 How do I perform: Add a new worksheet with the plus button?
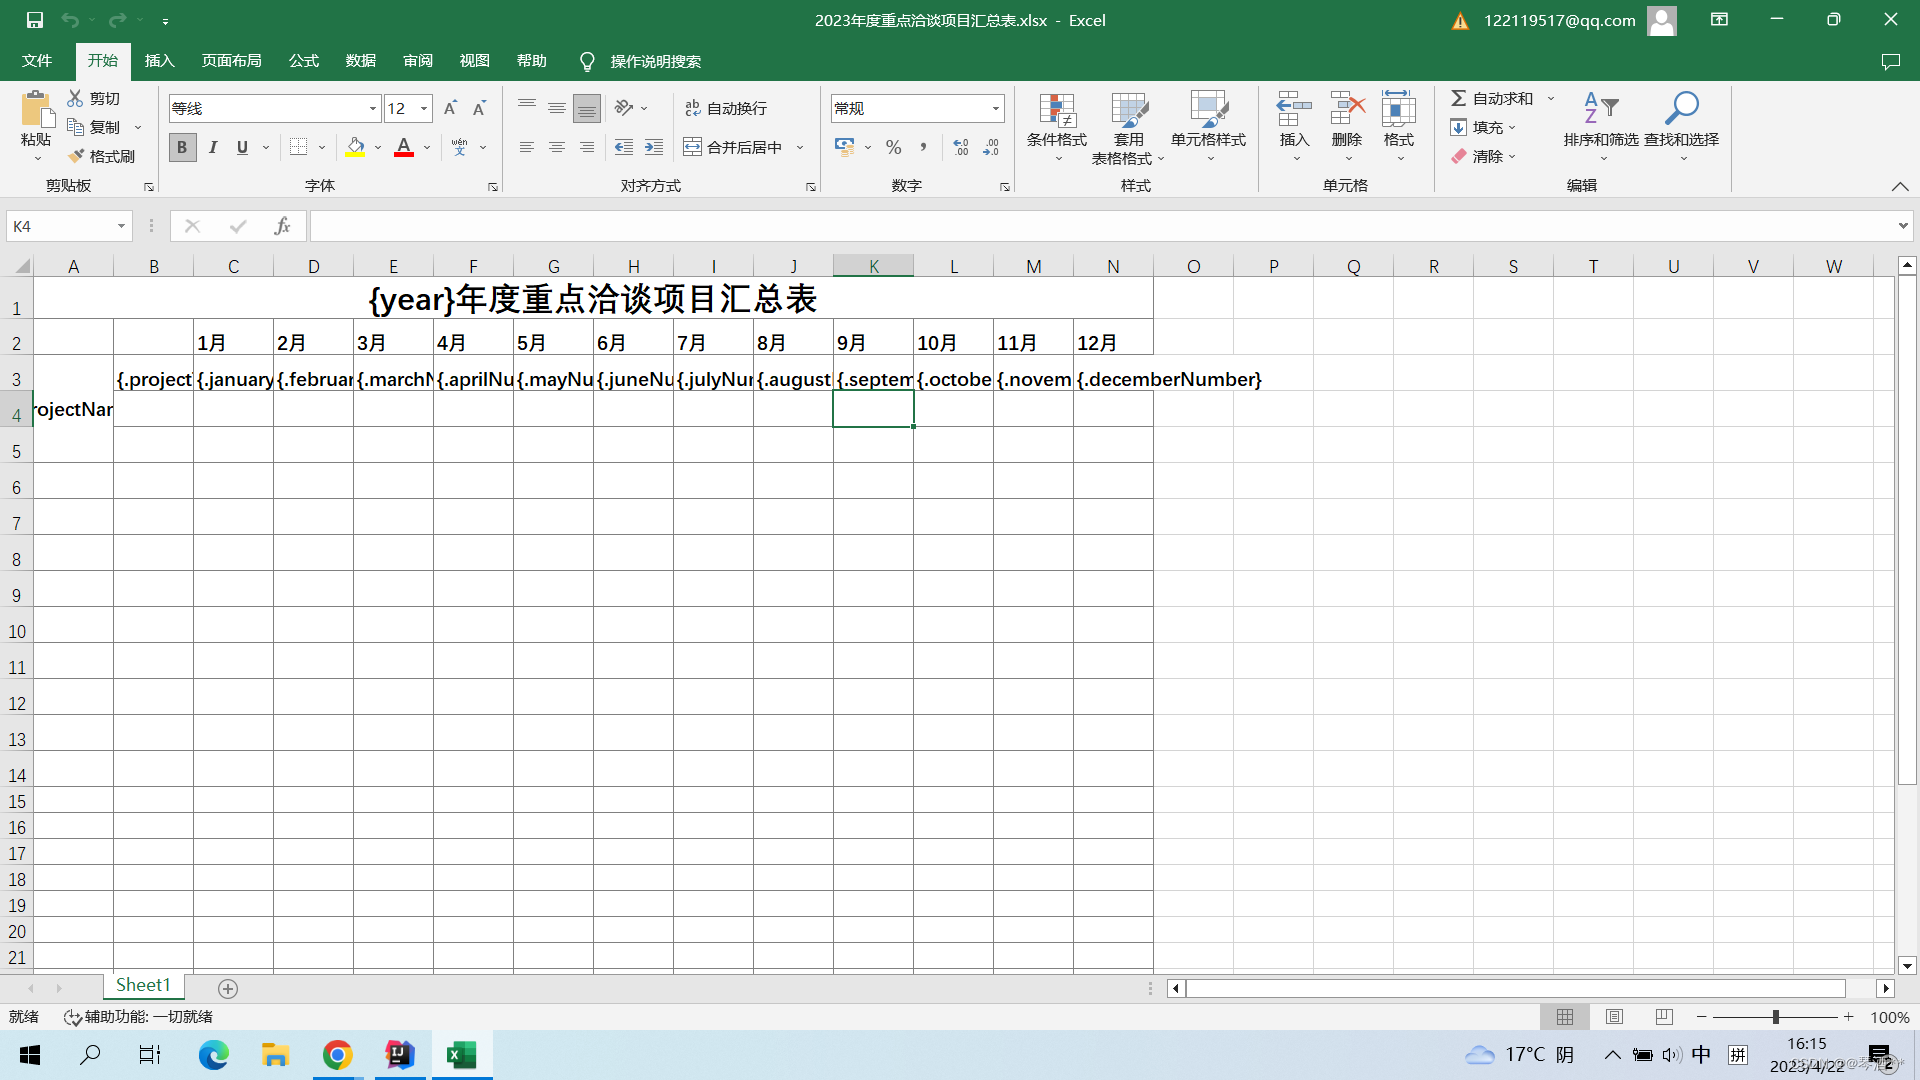pos(228,988)
